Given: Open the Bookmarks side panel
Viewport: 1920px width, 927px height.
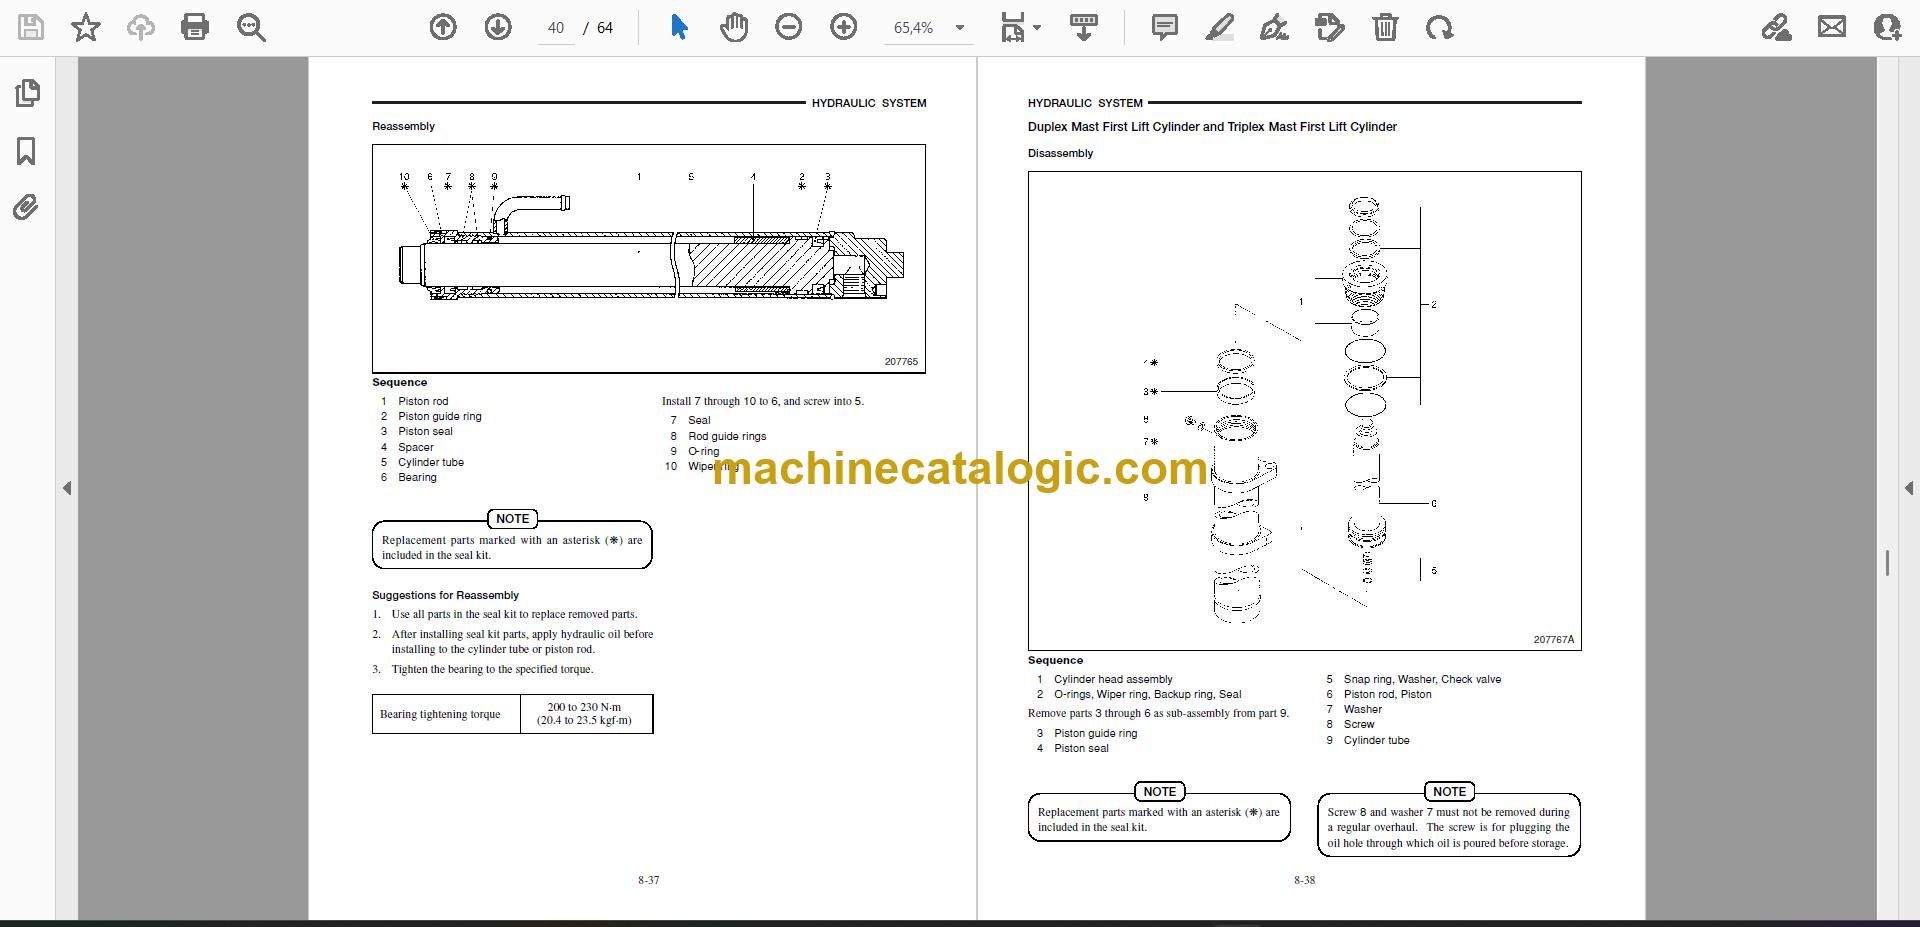Looking at the screenshot, I should tap(27, 151).
